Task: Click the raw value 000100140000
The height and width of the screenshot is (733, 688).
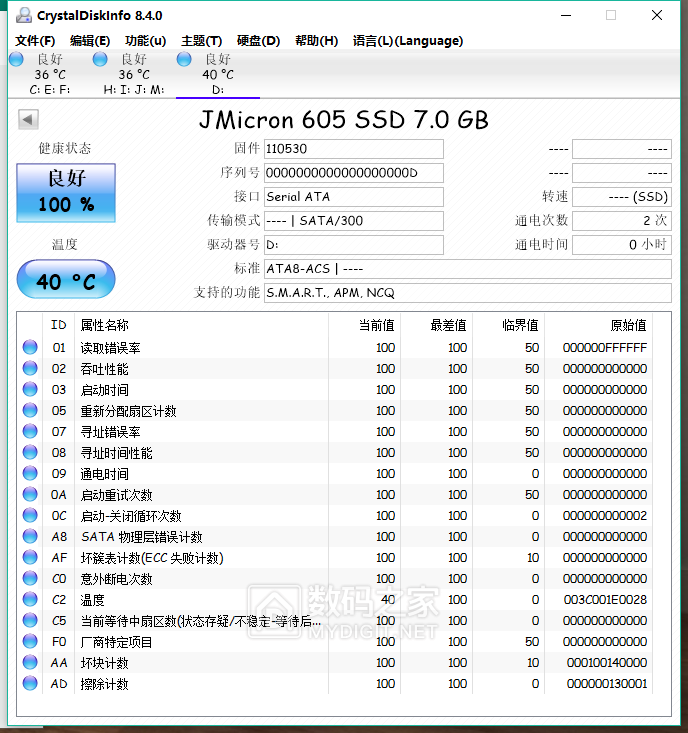Action: pos(607,663)
